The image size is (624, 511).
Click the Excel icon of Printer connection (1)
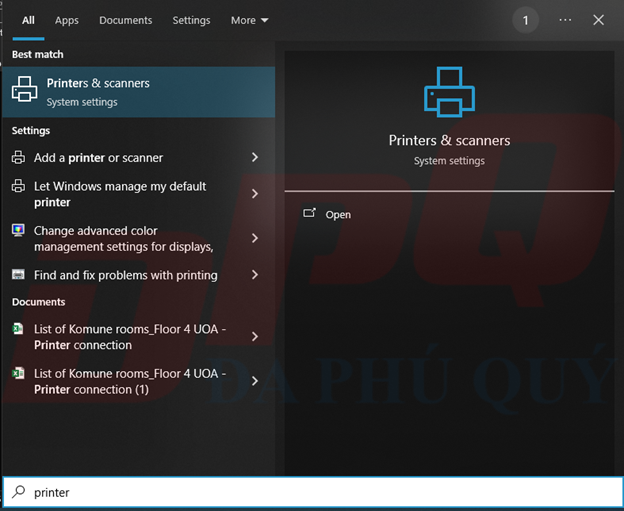[x=18, y=373]
